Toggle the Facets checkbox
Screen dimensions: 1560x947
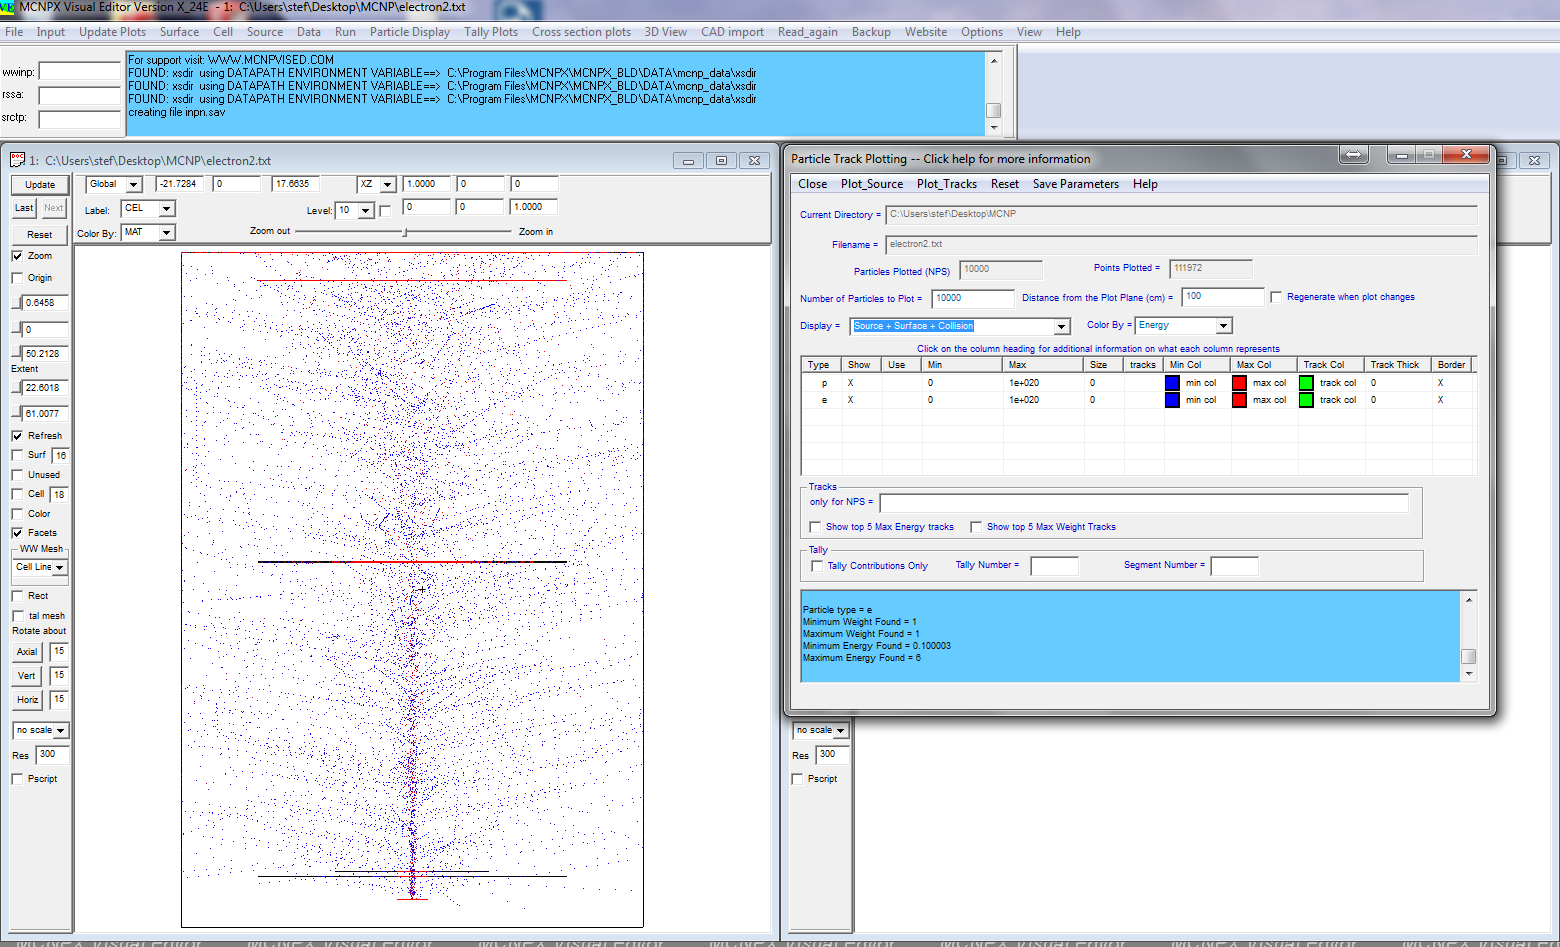tap(17, 533)
